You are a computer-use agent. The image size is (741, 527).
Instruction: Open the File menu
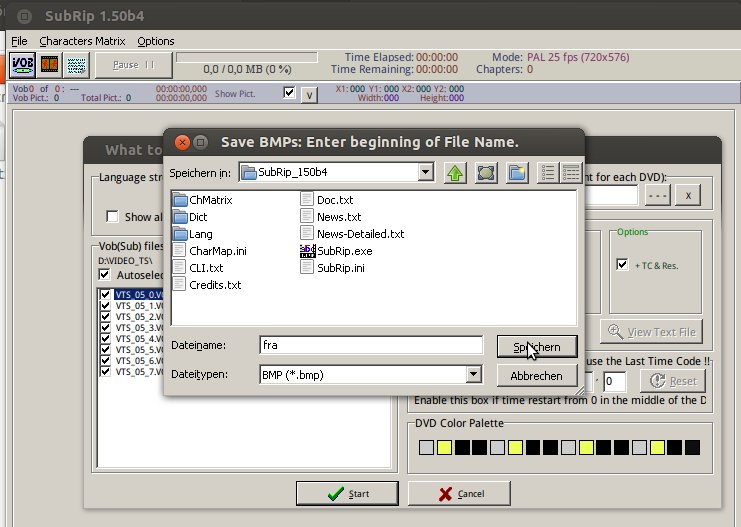point(19,41)
